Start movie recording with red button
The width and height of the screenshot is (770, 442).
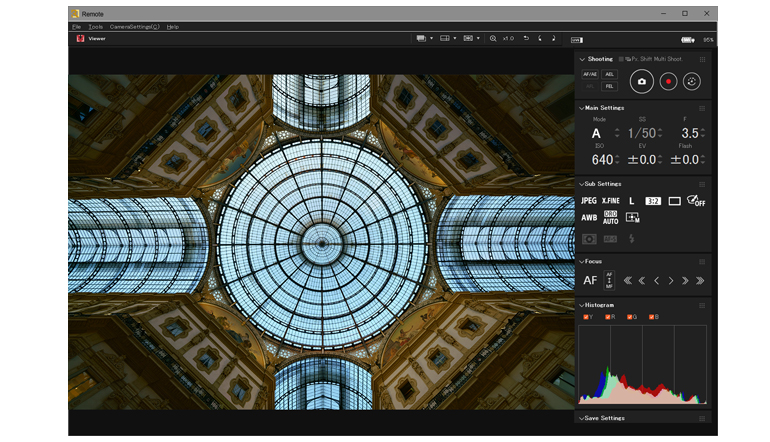[667, 82]
